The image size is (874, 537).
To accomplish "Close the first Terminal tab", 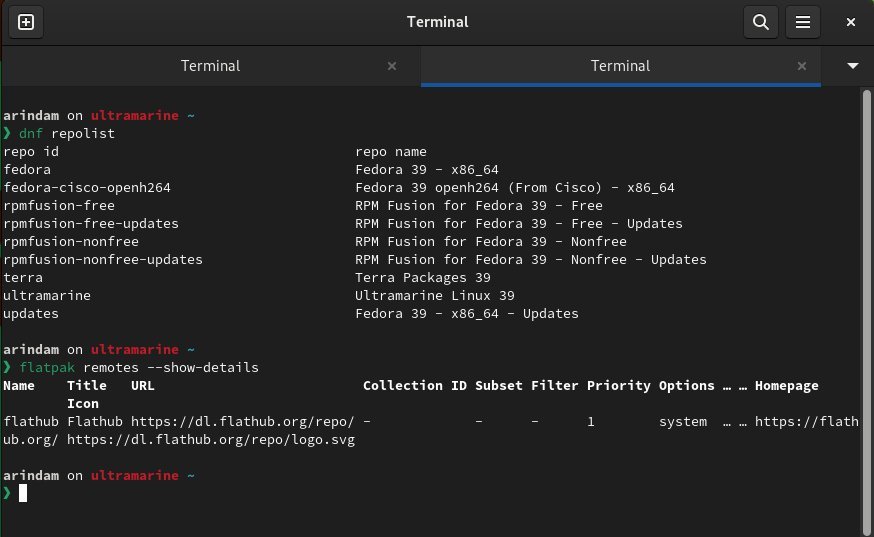I will pos(392,66).
